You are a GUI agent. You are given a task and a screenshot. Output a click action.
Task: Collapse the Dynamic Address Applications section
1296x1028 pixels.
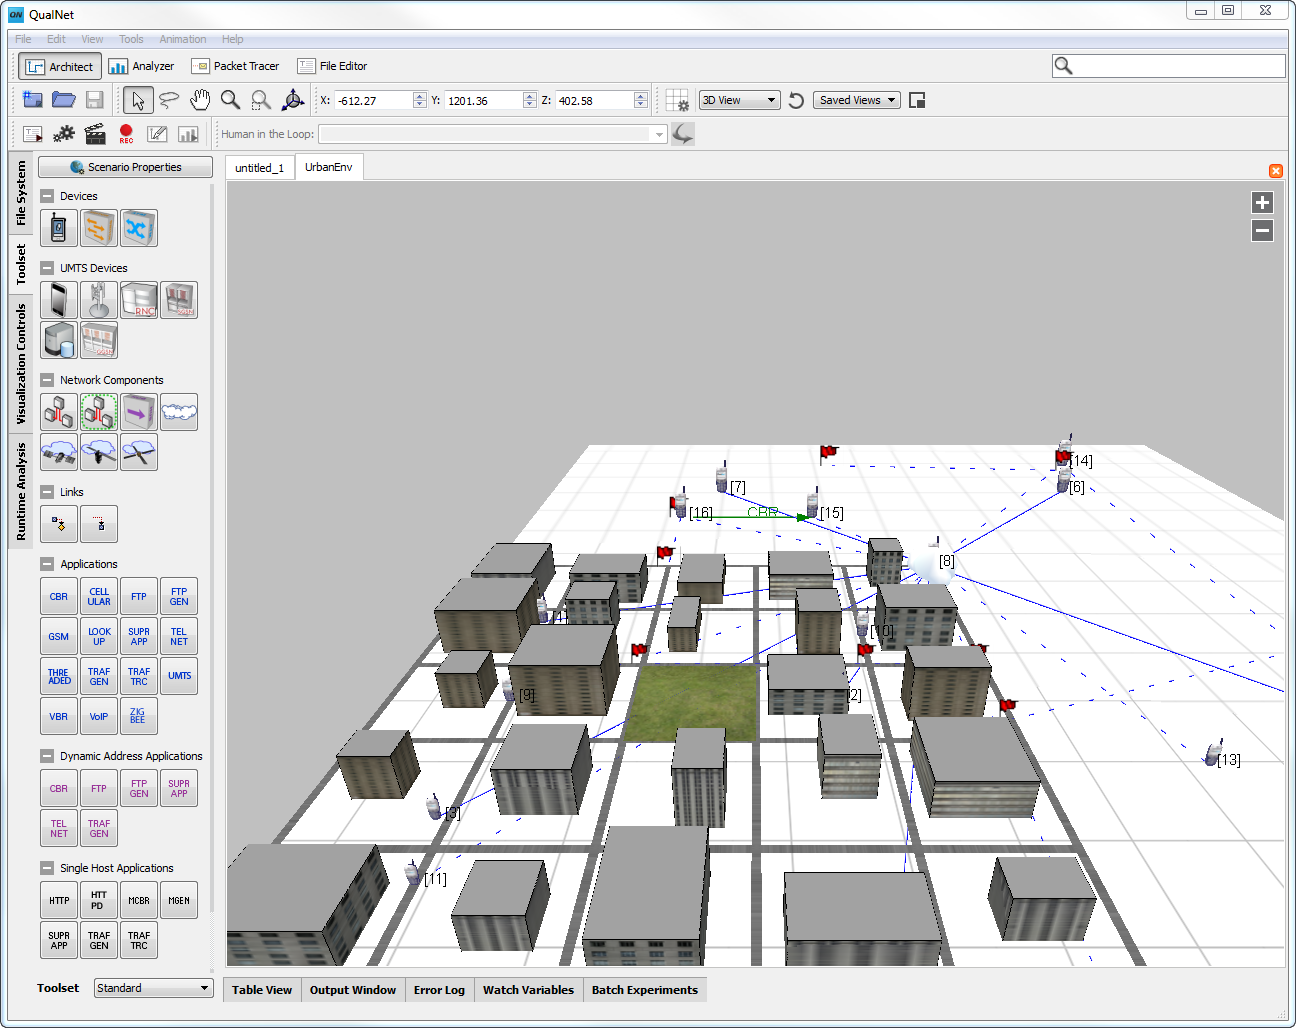[47, 756]
